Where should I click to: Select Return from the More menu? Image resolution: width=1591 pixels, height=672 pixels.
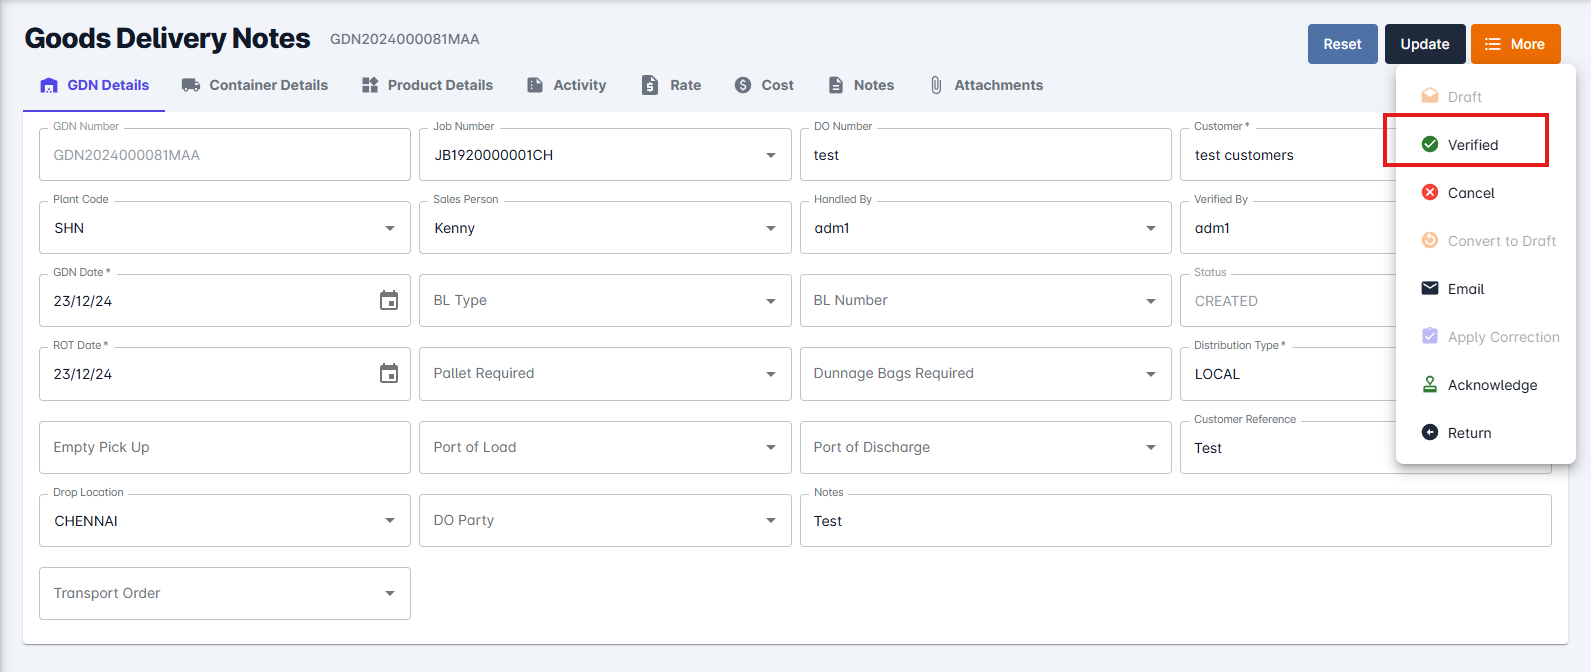[x=1486, y=432]
